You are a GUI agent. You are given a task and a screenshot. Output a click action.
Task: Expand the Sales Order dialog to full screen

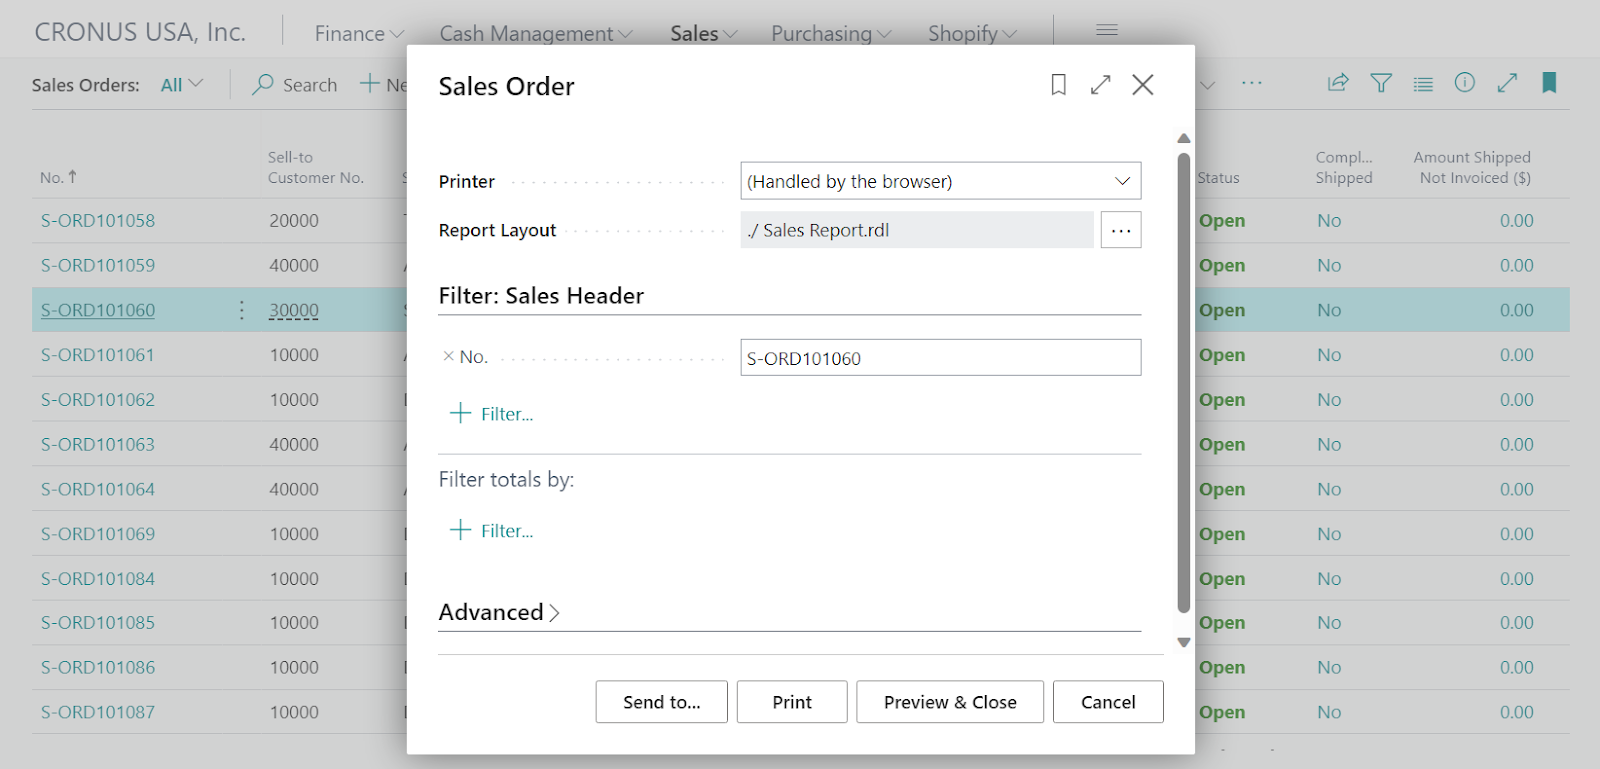click(x=1100, y=85)
